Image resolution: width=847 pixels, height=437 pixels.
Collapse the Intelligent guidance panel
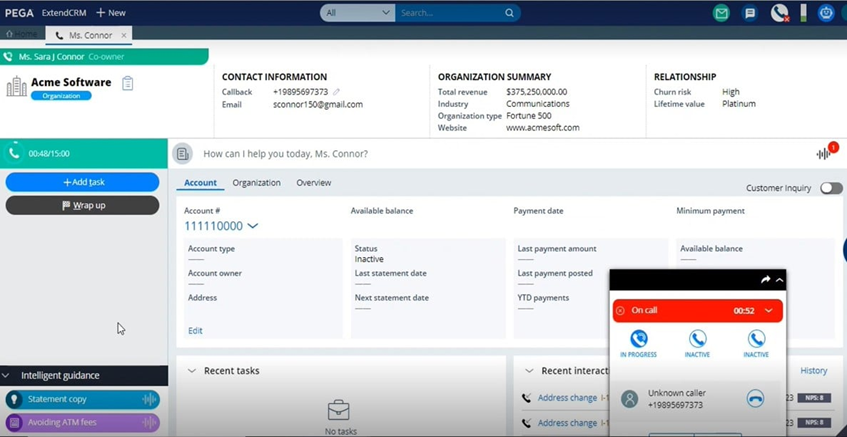6,375
